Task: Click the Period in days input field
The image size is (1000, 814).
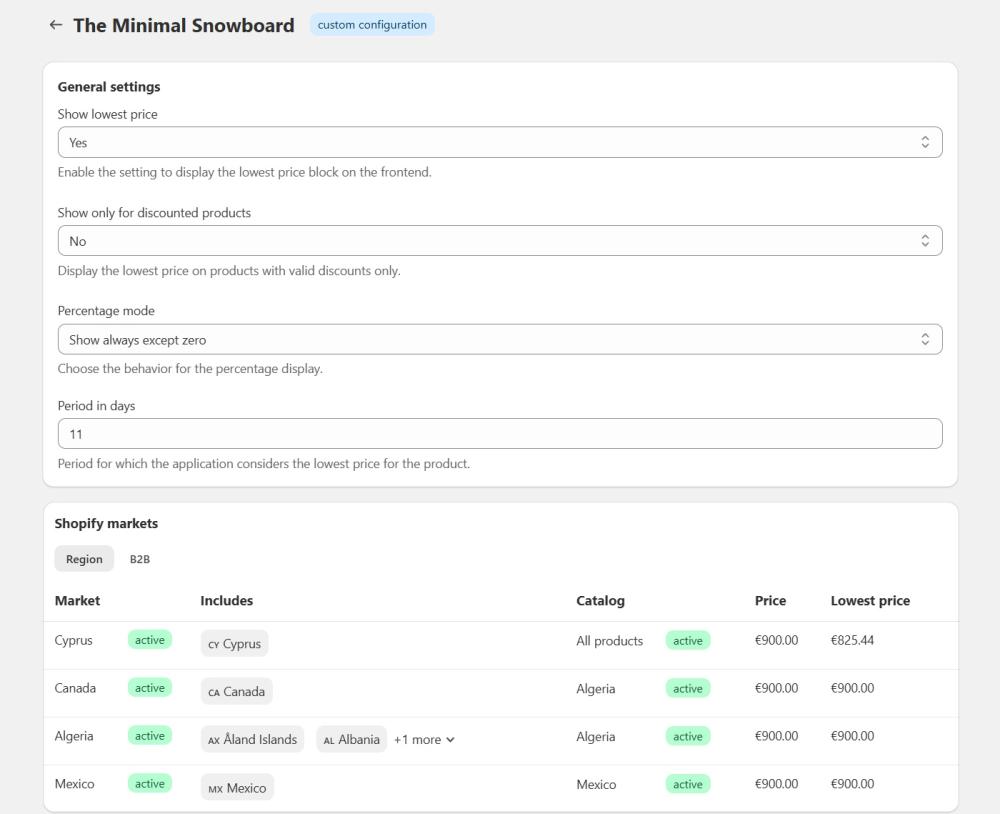Action: 500,433
